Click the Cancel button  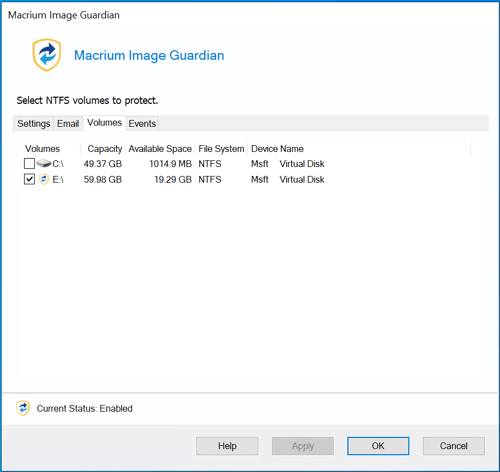(x=454, y=446)
